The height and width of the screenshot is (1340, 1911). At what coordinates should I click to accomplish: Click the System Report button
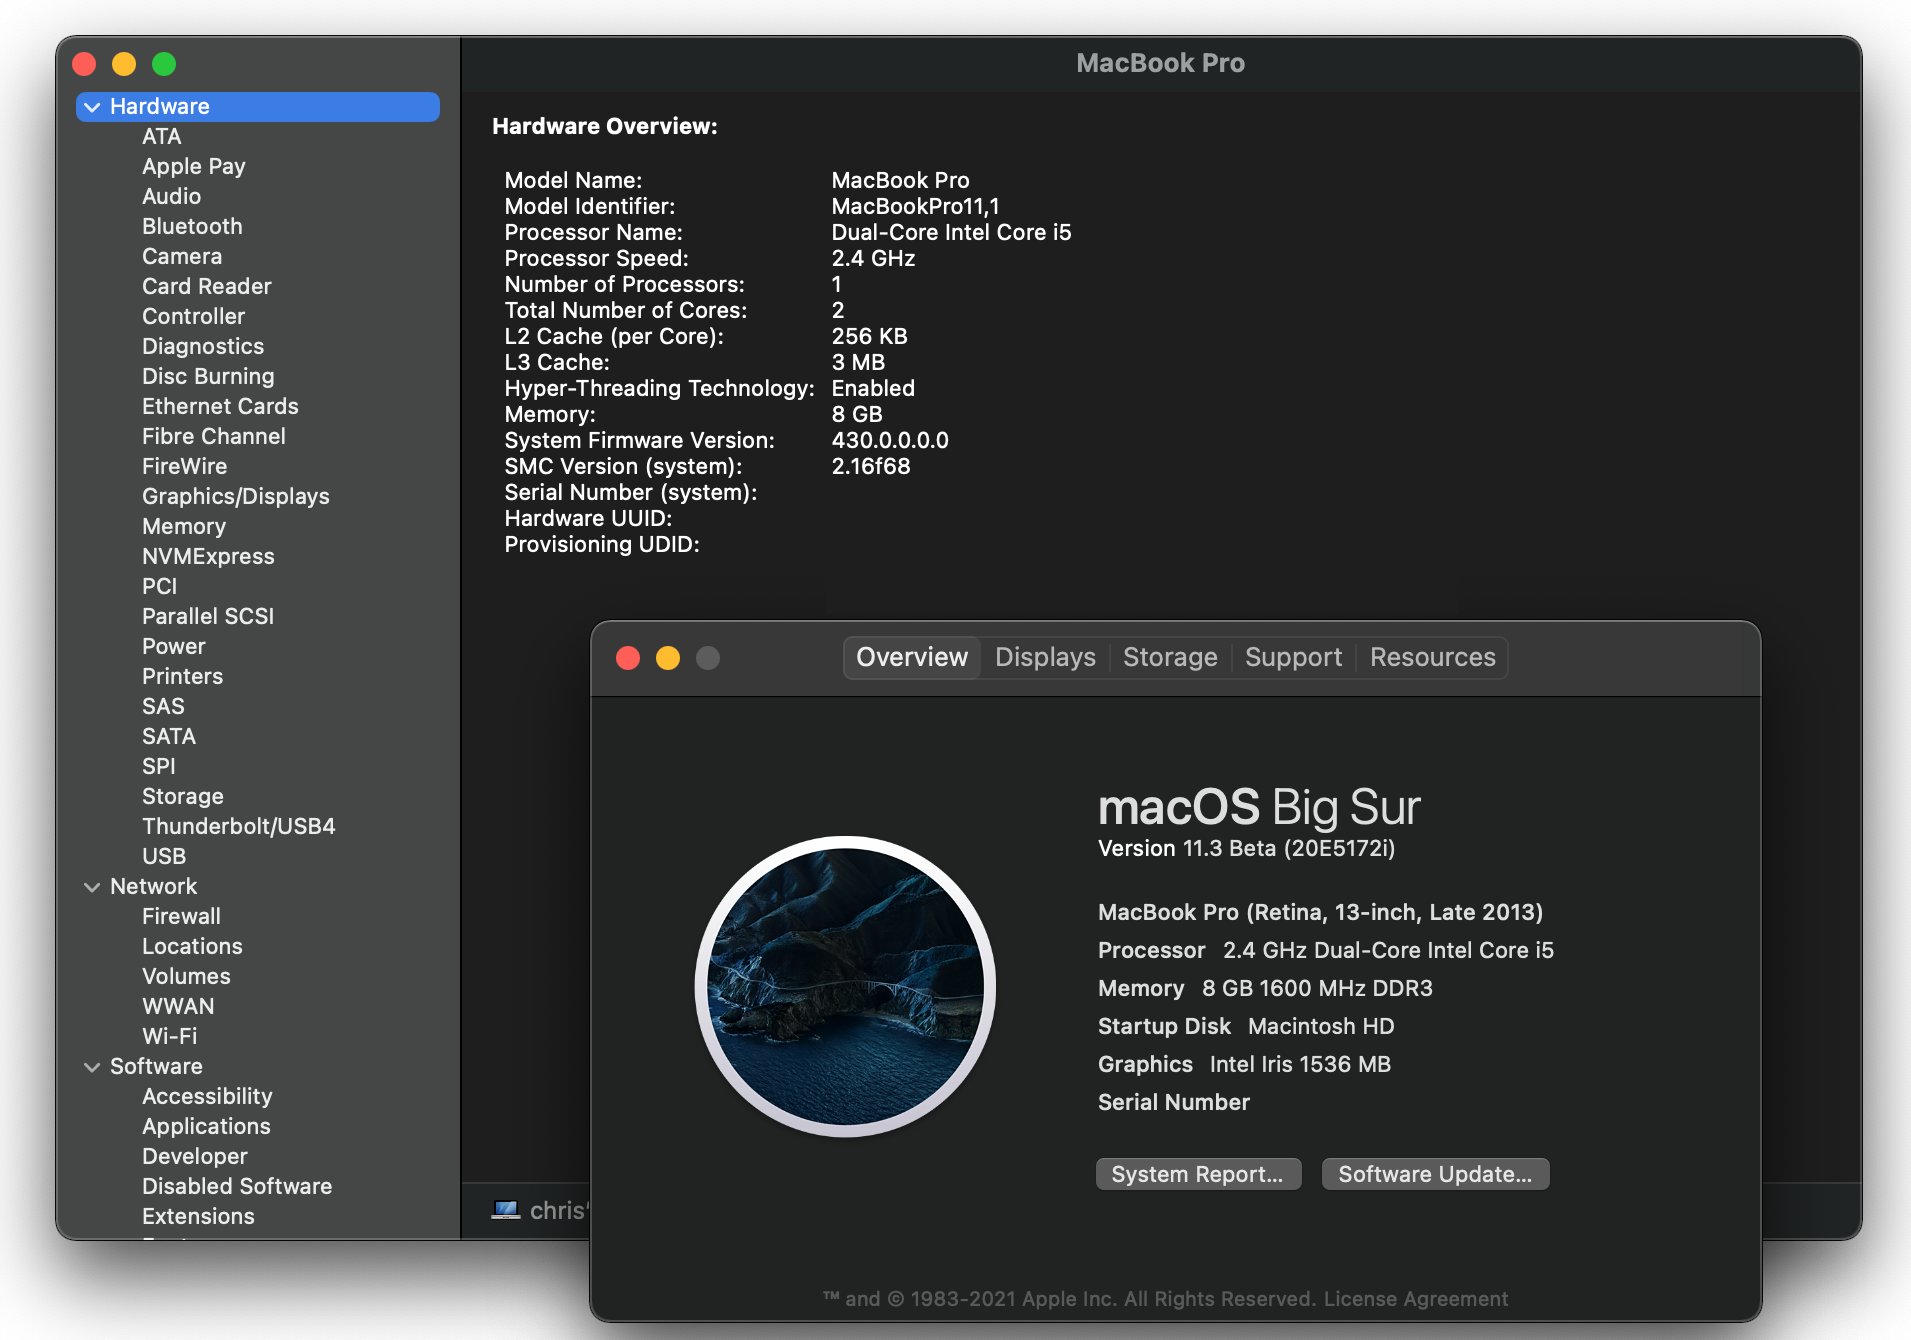pyautogui.click(x=1198, y=1174)
